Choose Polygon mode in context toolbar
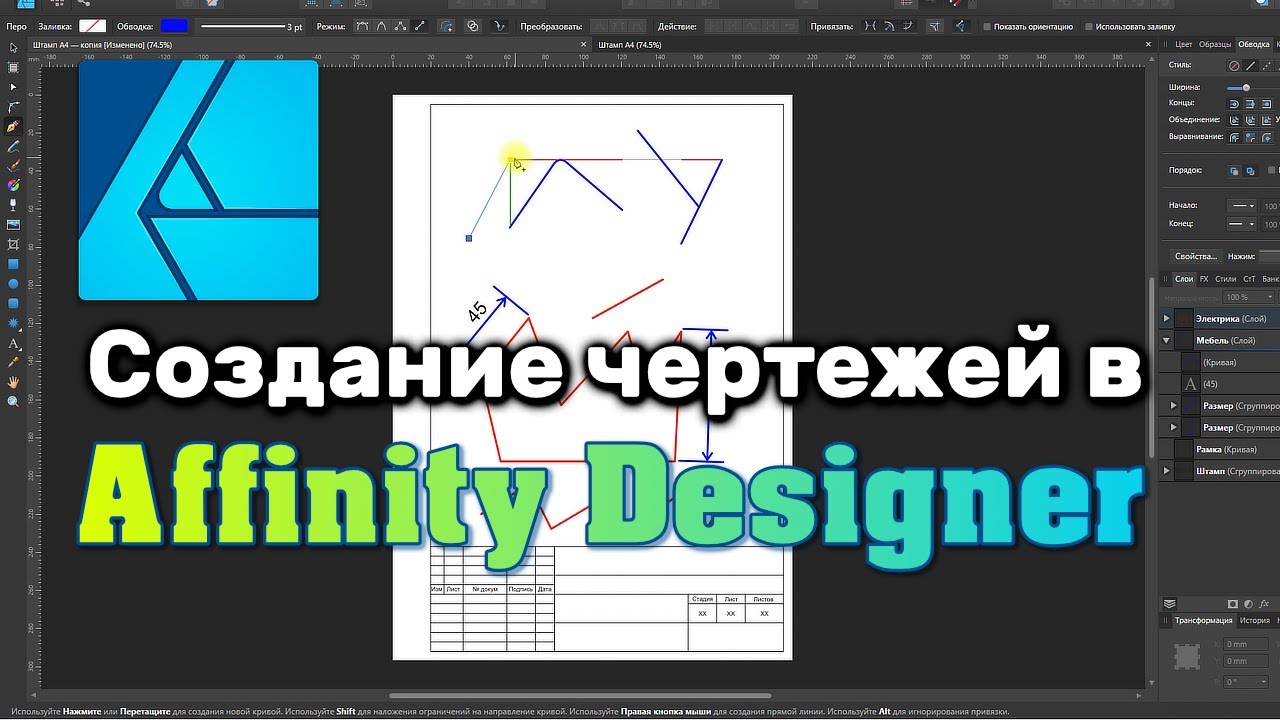This screenshot has width=1280, height=720. point(399,26)
